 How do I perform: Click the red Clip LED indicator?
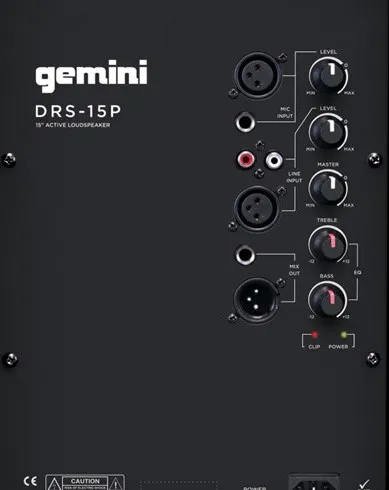click(314, 334)
